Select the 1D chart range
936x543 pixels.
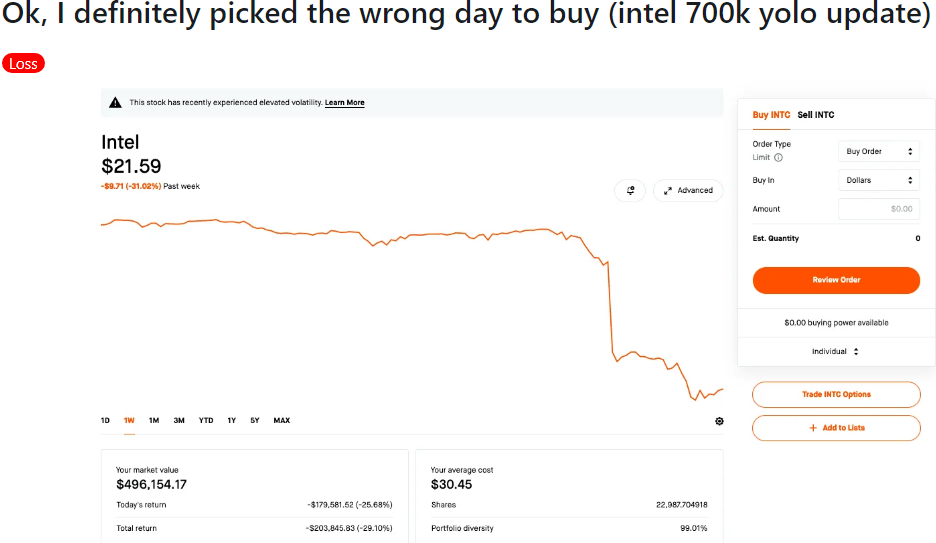coord(105,421)
